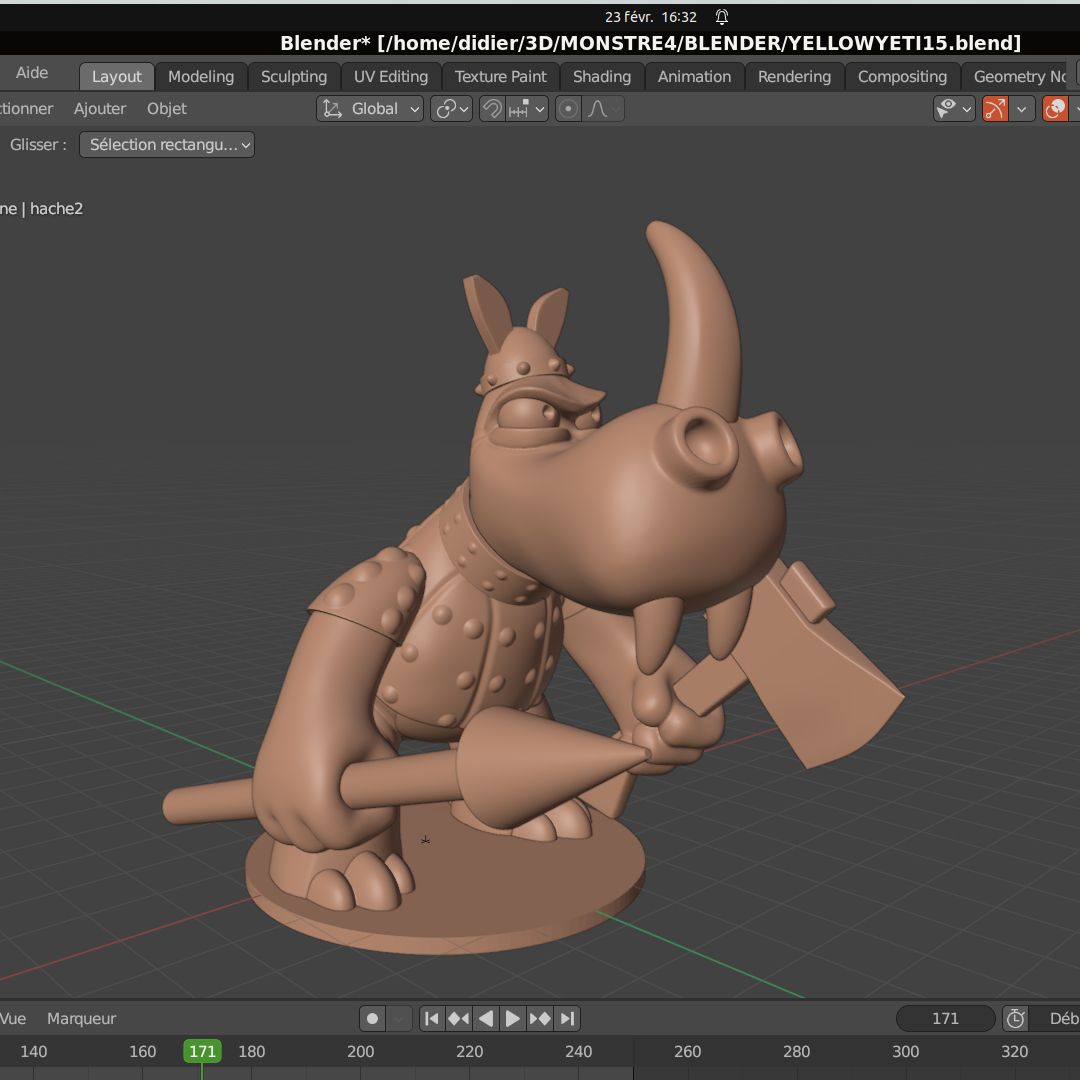
Task: Open object visibility and selectability filter
Action: [x=954, y=109]
